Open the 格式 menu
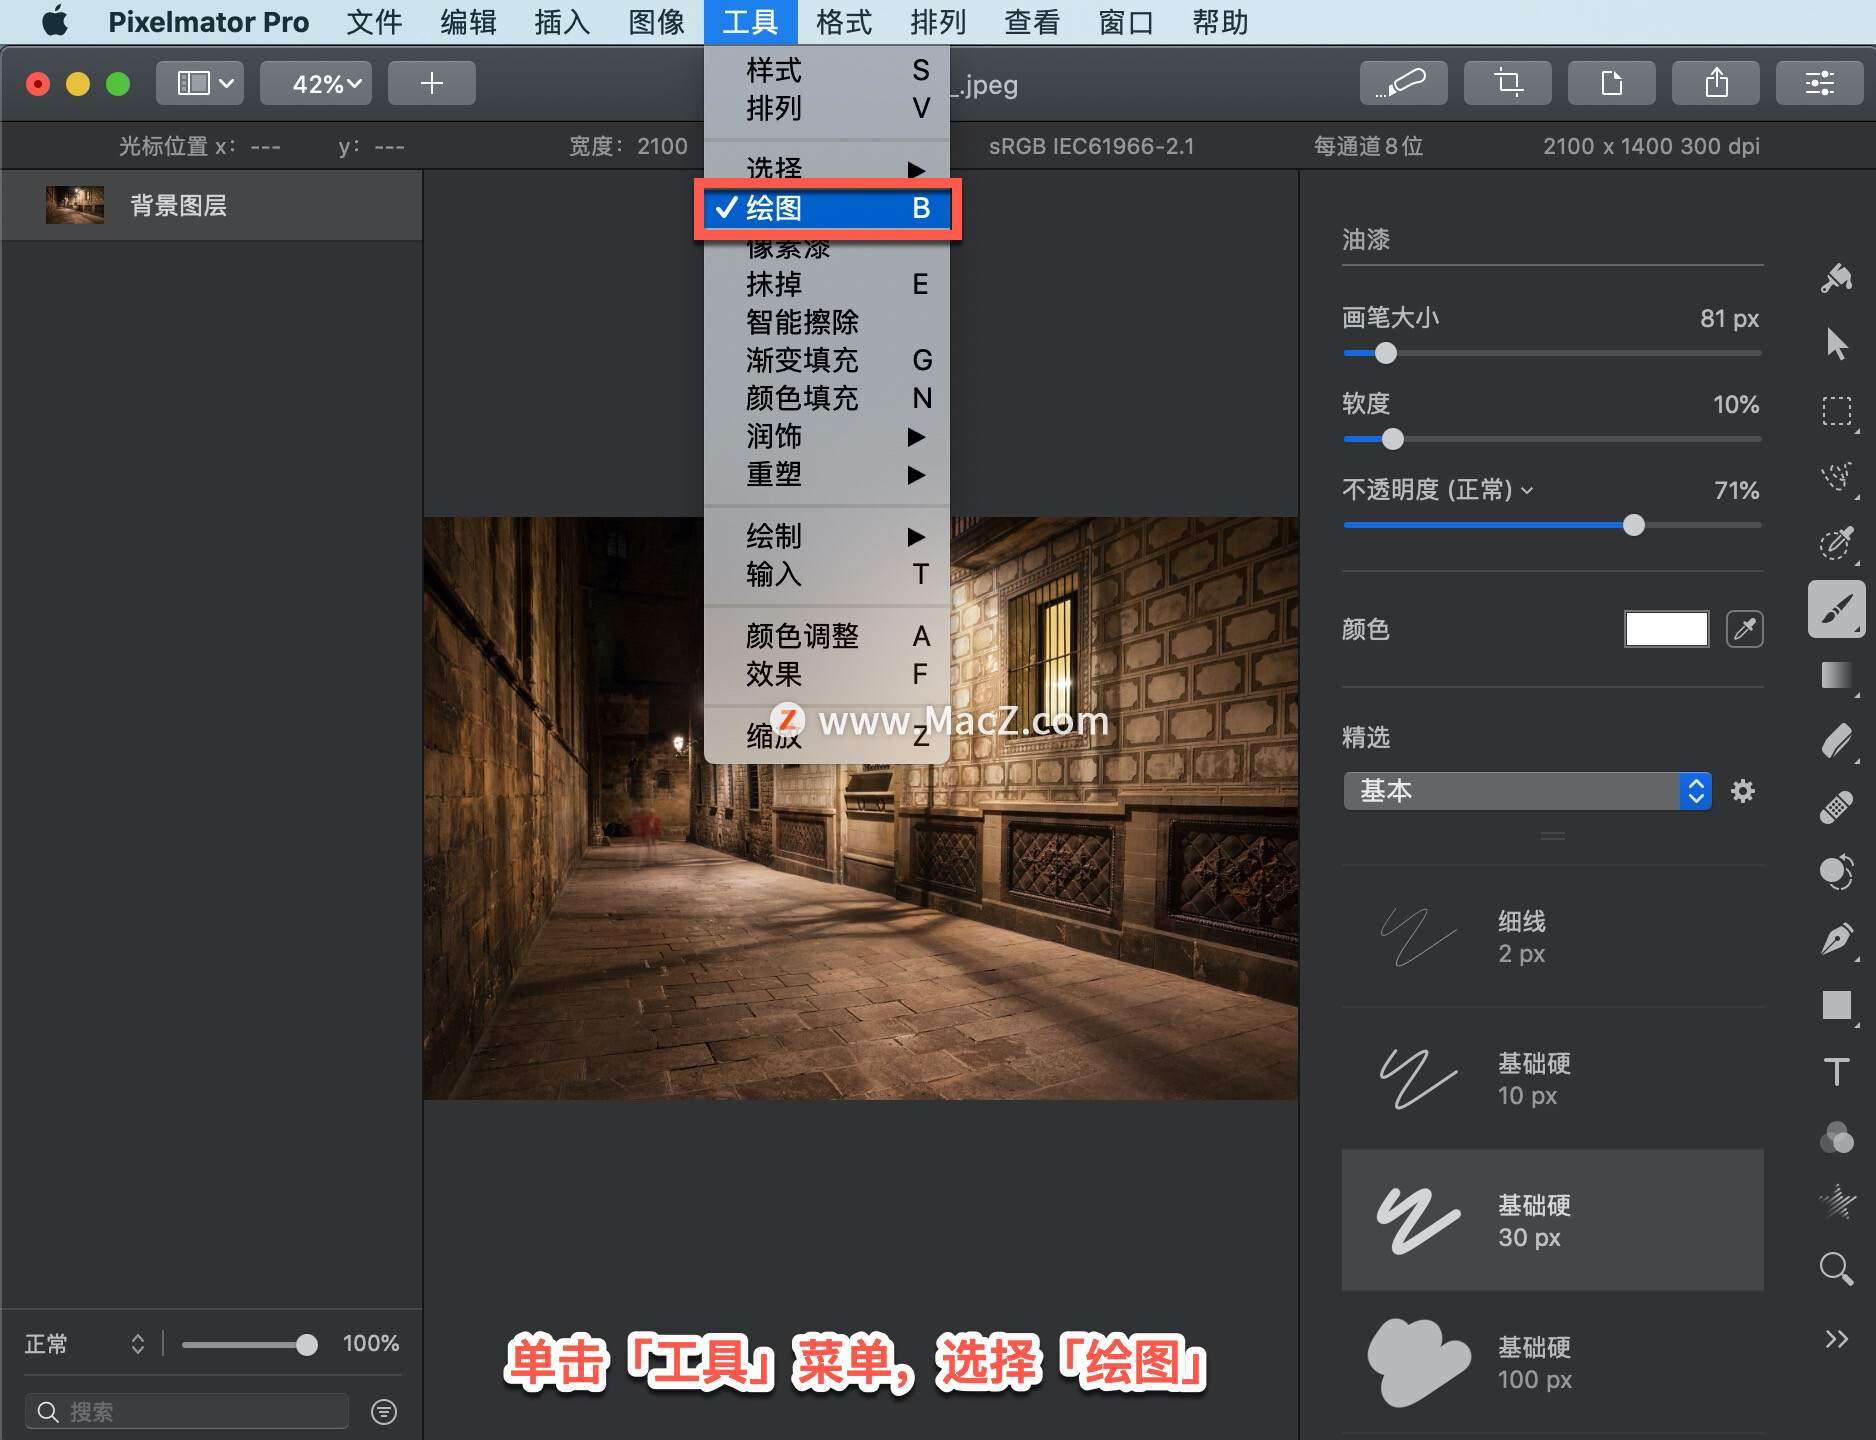 point(844,21)
